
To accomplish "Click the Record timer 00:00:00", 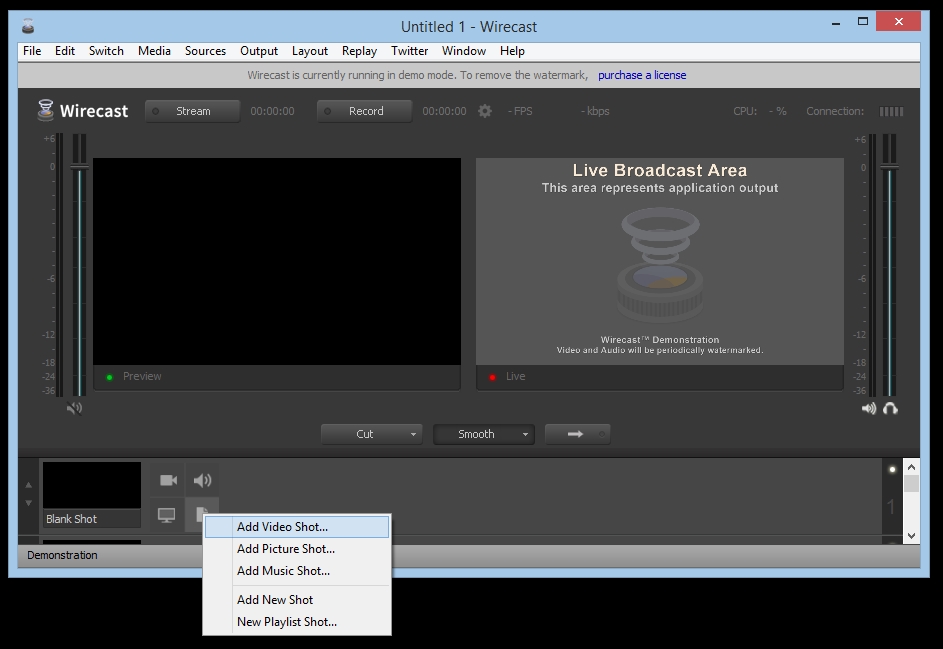I will (444, 111).
